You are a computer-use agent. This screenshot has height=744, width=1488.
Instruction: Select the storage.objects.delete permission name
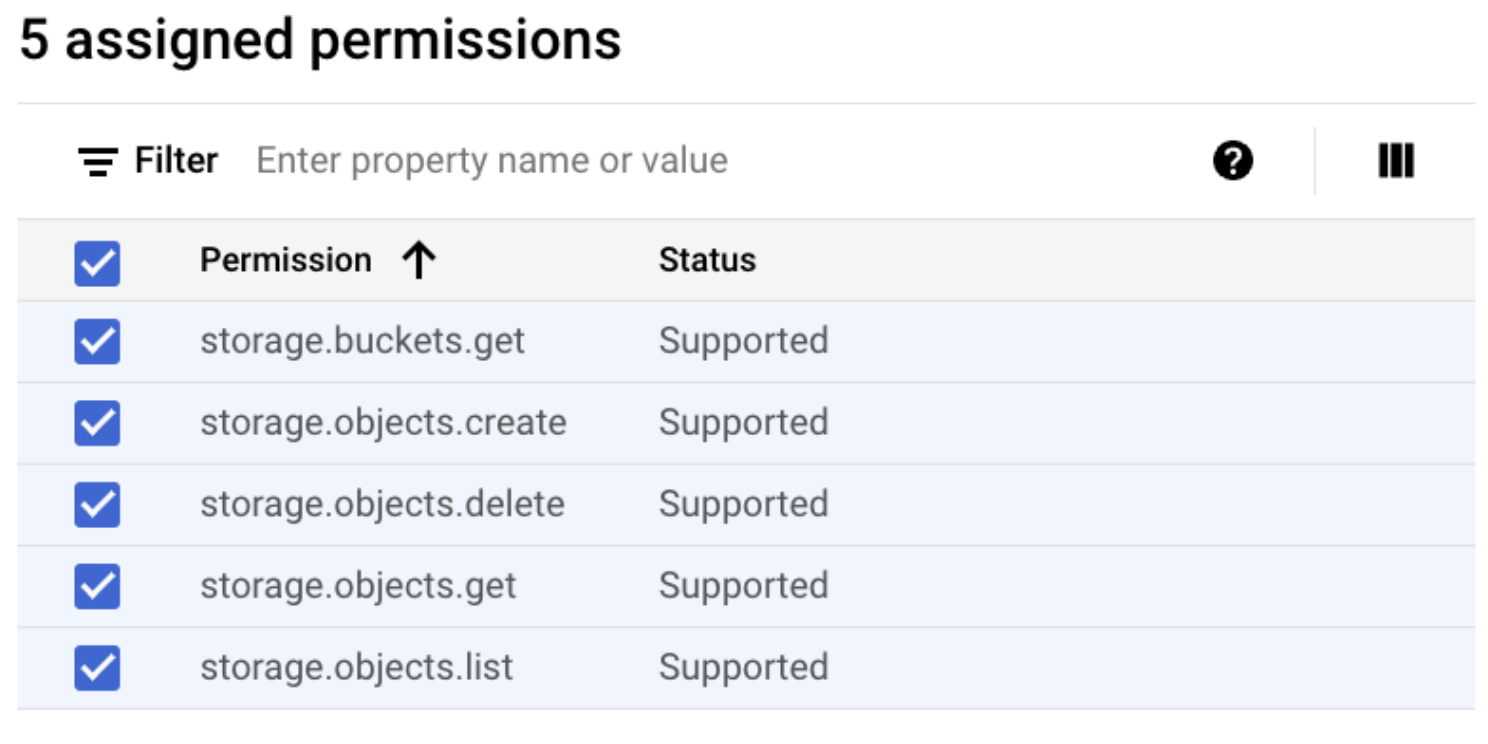pos(382,505)
